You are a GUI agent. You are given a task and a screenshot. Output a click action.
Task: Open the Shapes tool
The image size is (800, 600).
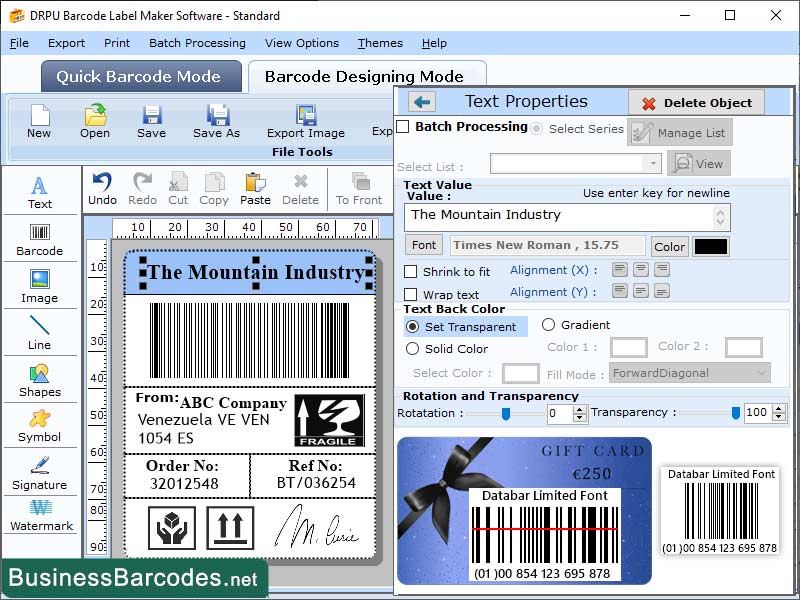[x=40, y=385]
